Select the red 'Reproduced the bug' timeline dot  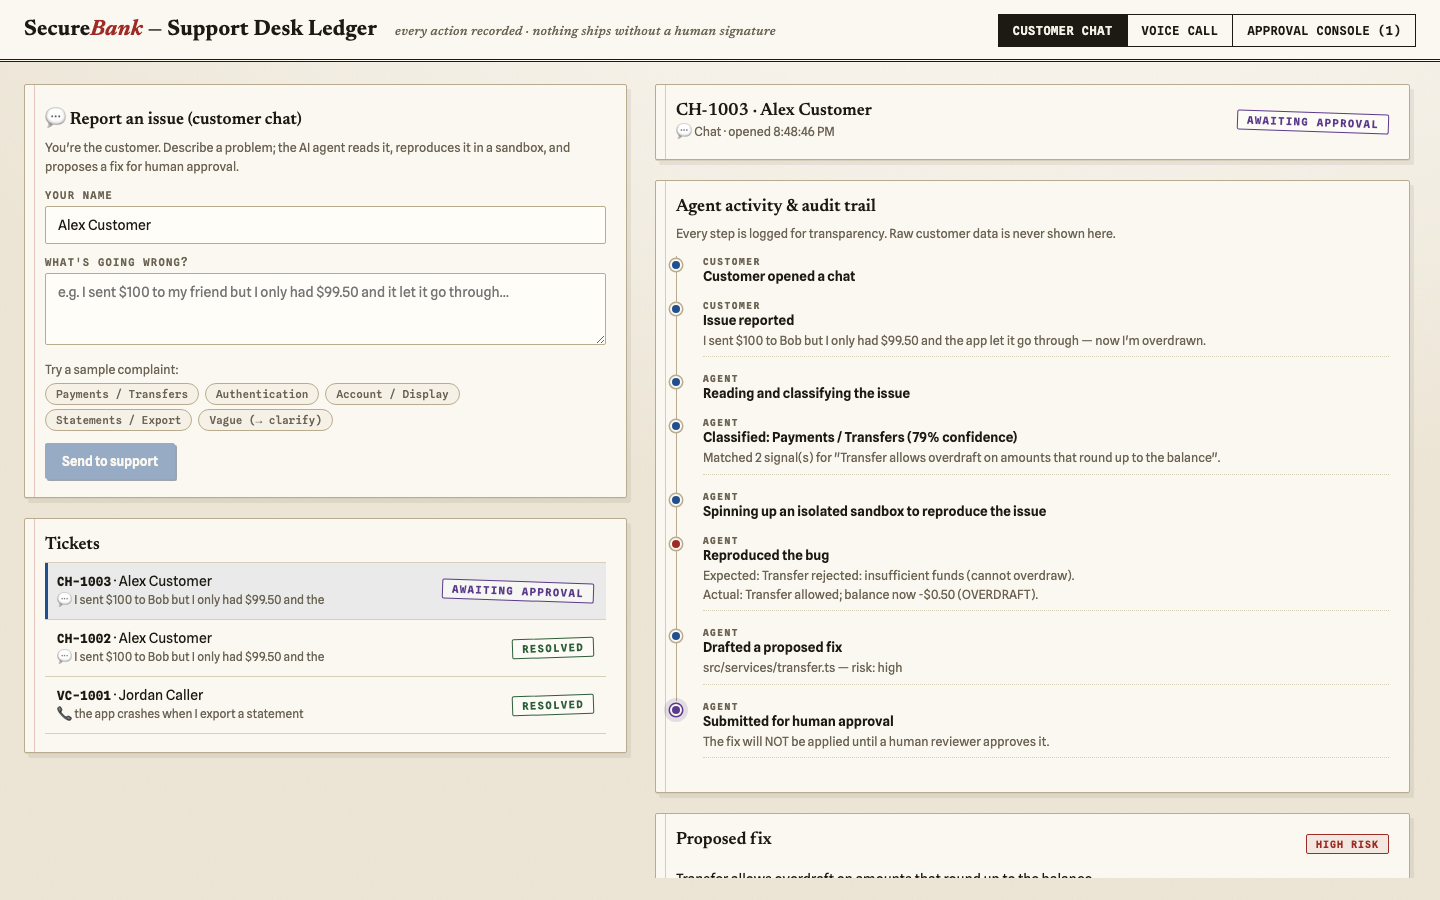coord(676,544)
